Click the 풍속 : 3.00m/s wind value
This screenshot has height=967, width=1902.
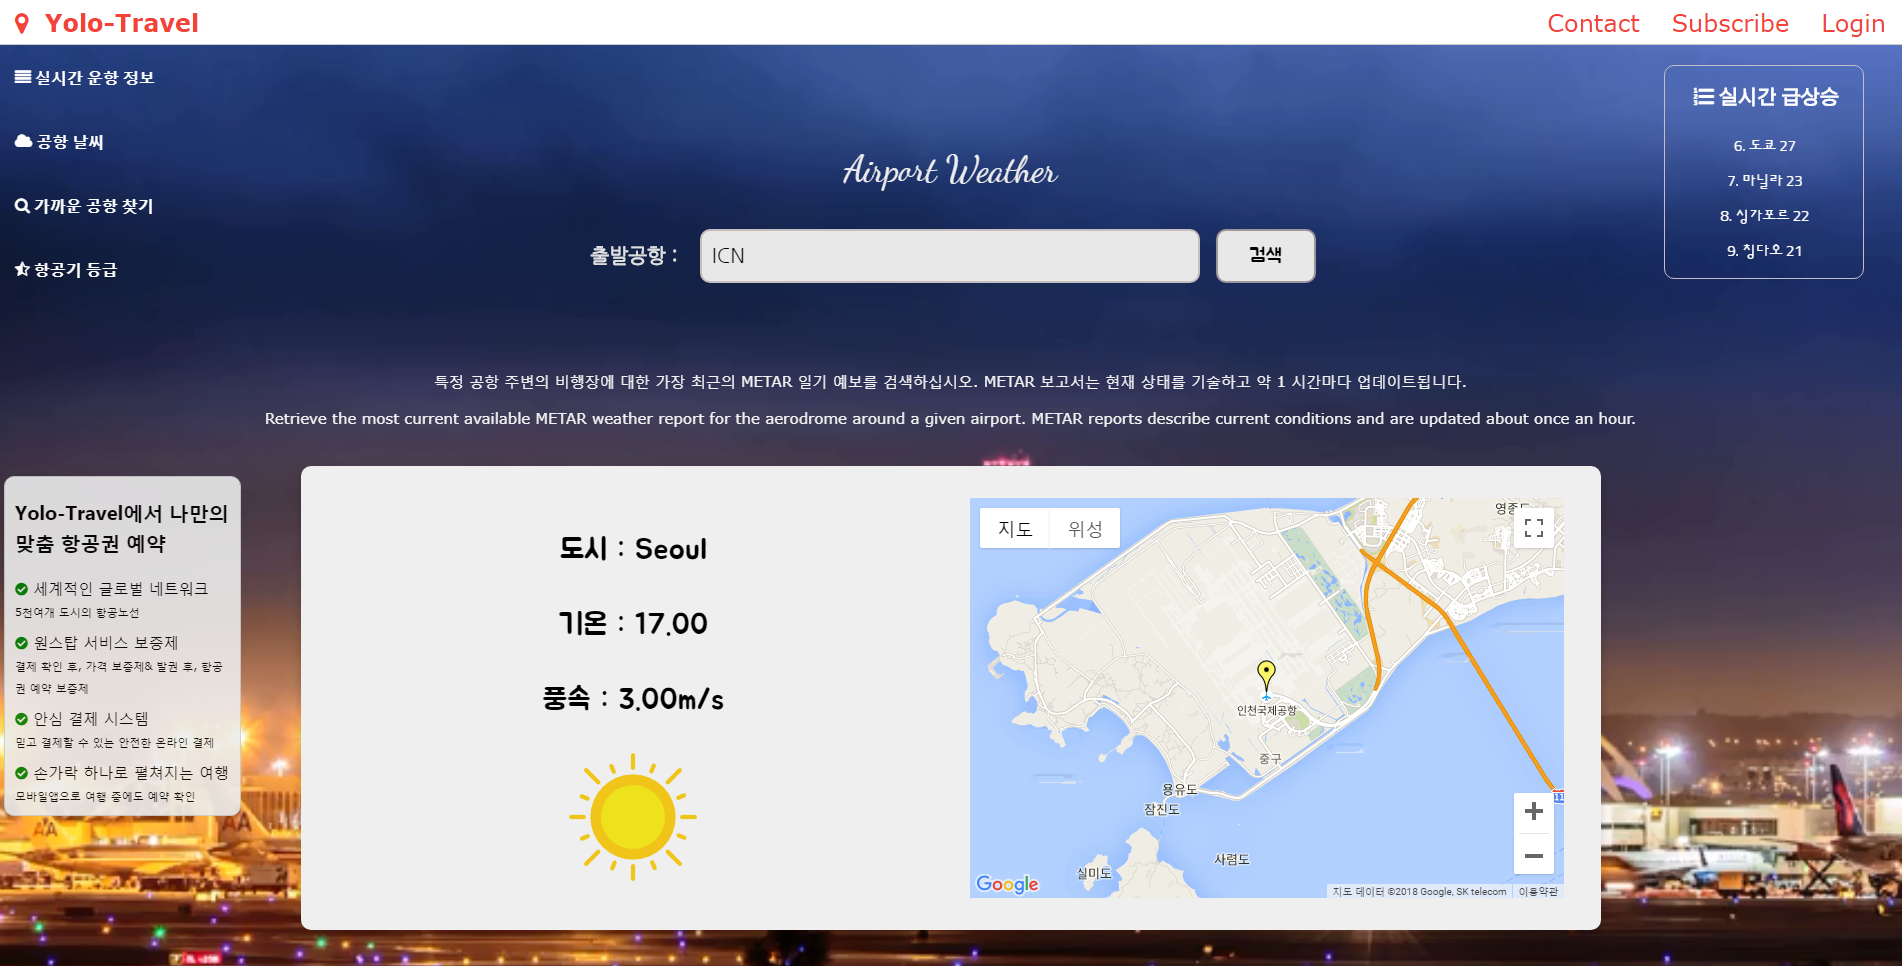tap(633, 699)
